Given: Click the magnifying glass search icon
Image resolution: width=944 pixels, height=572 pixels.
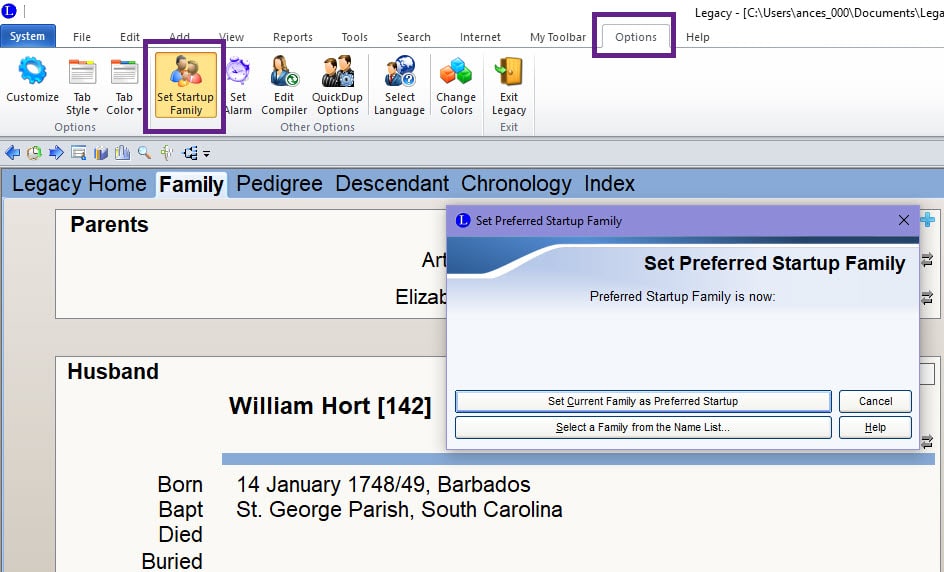Looking at the screenshot, I should point(144,153).
